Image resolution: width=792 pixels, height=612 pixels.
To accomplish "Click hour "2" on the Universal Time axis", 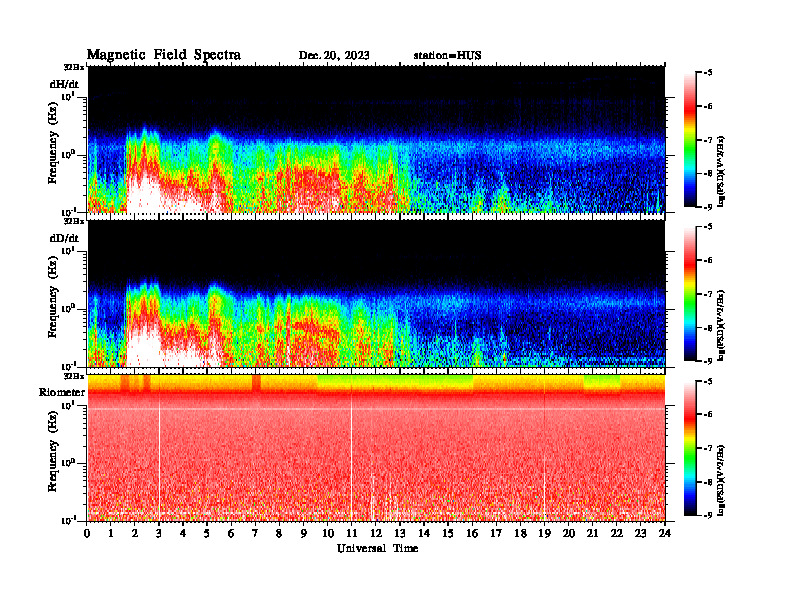I will click(135, 533).
